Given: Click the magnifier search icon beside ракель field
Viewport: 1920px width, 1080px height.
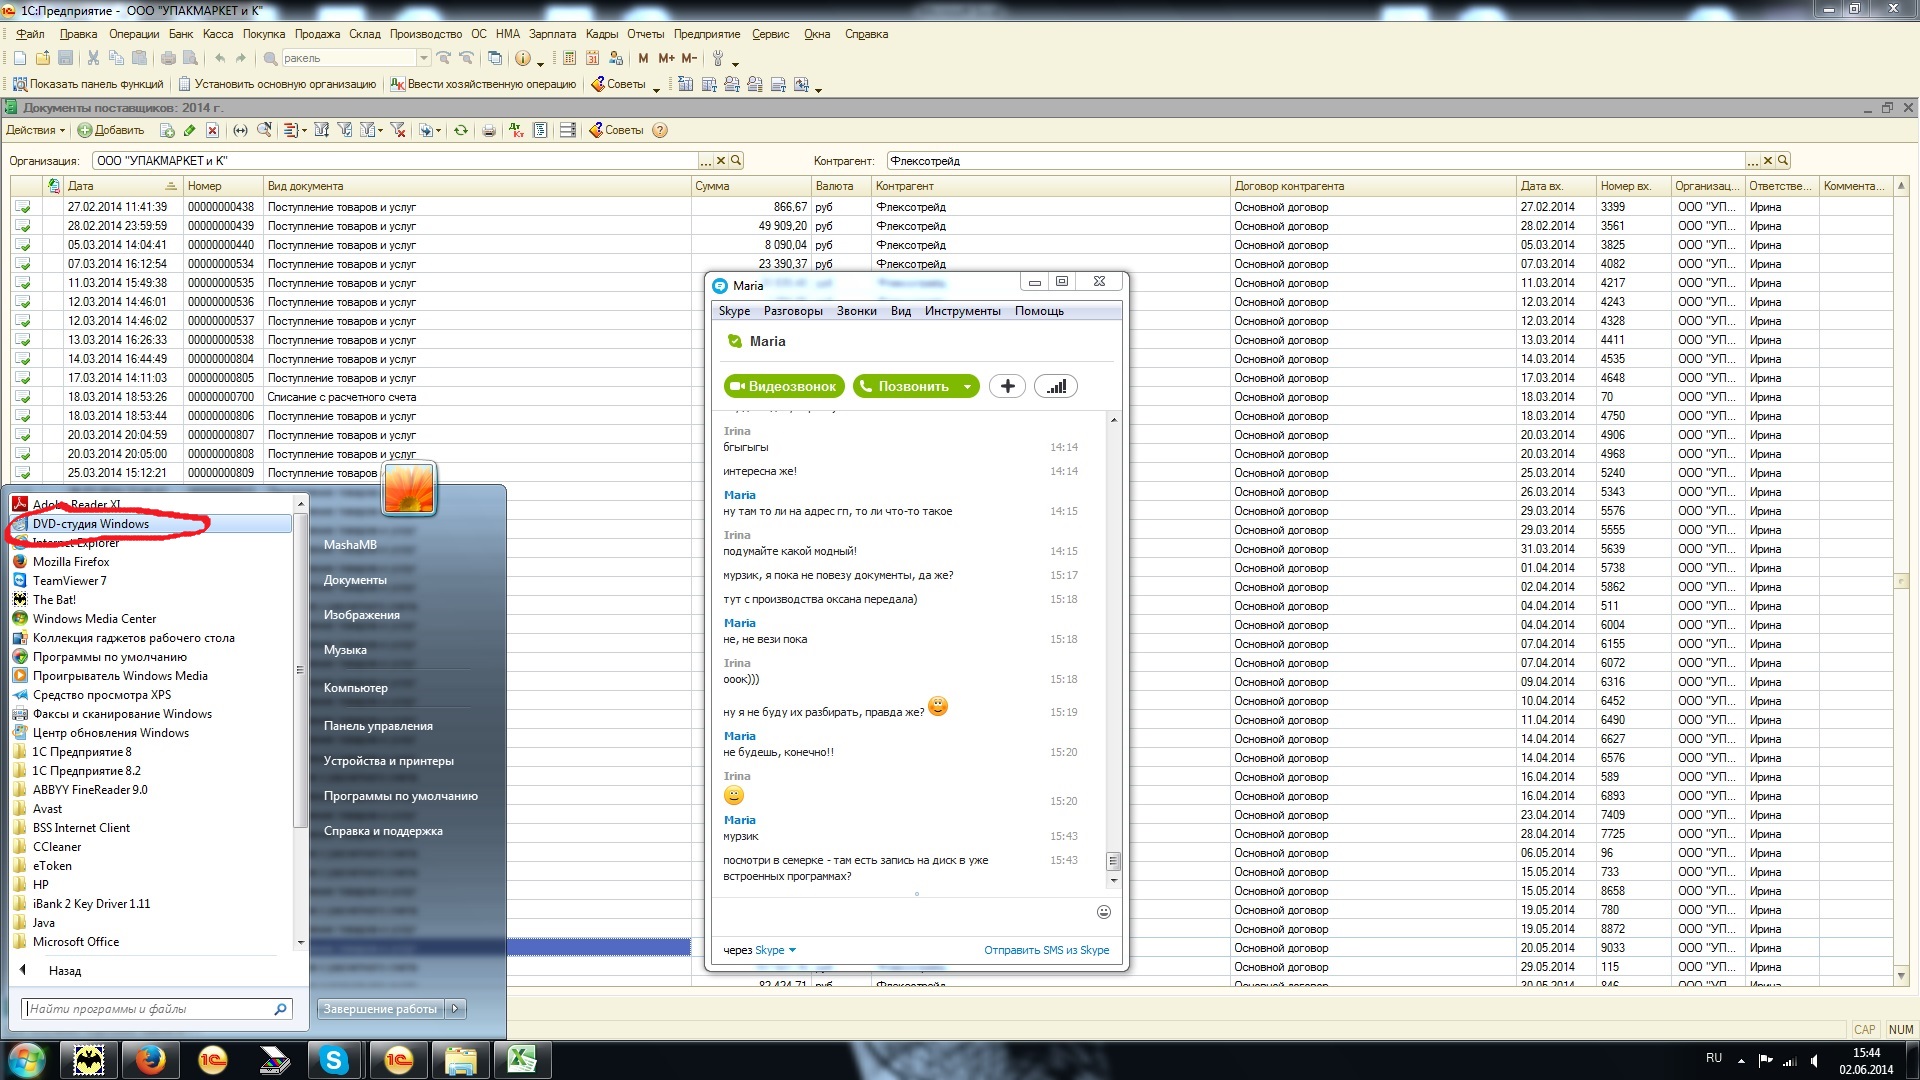Looking at the screenshot, I should (270, 58).
